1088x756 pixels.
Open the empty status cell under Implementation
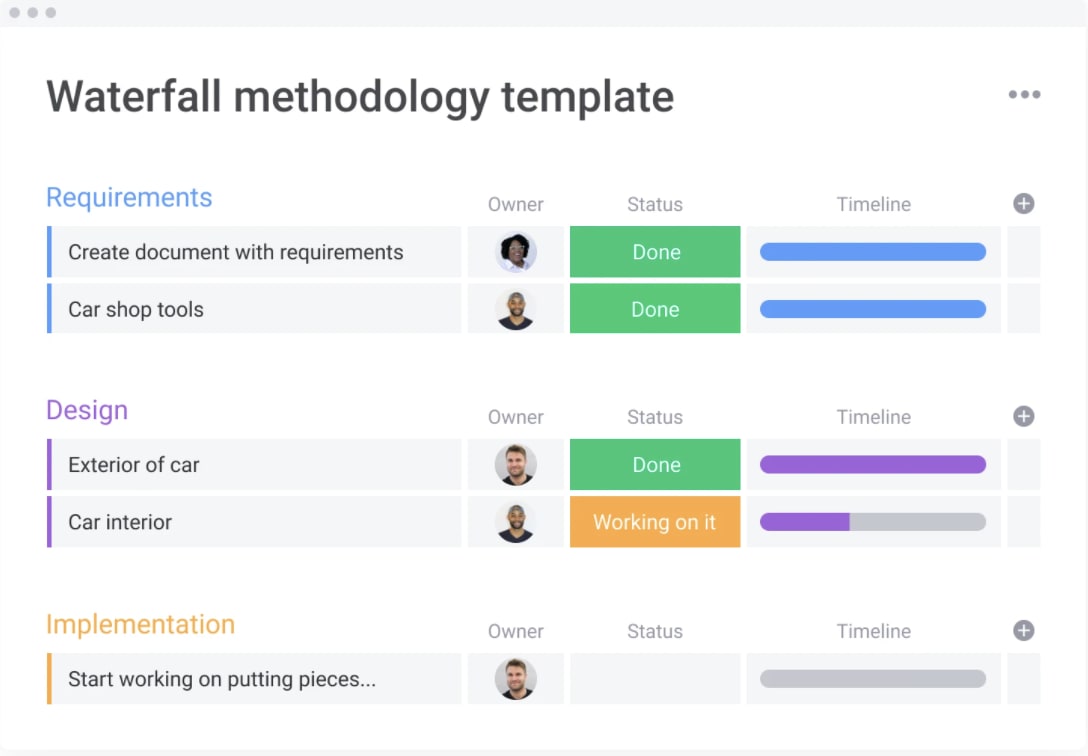click(654, 678)
